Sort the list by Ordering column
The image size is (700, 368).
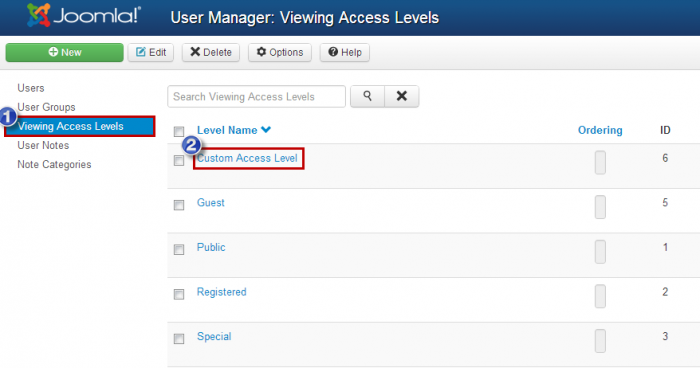pos(600,130)
